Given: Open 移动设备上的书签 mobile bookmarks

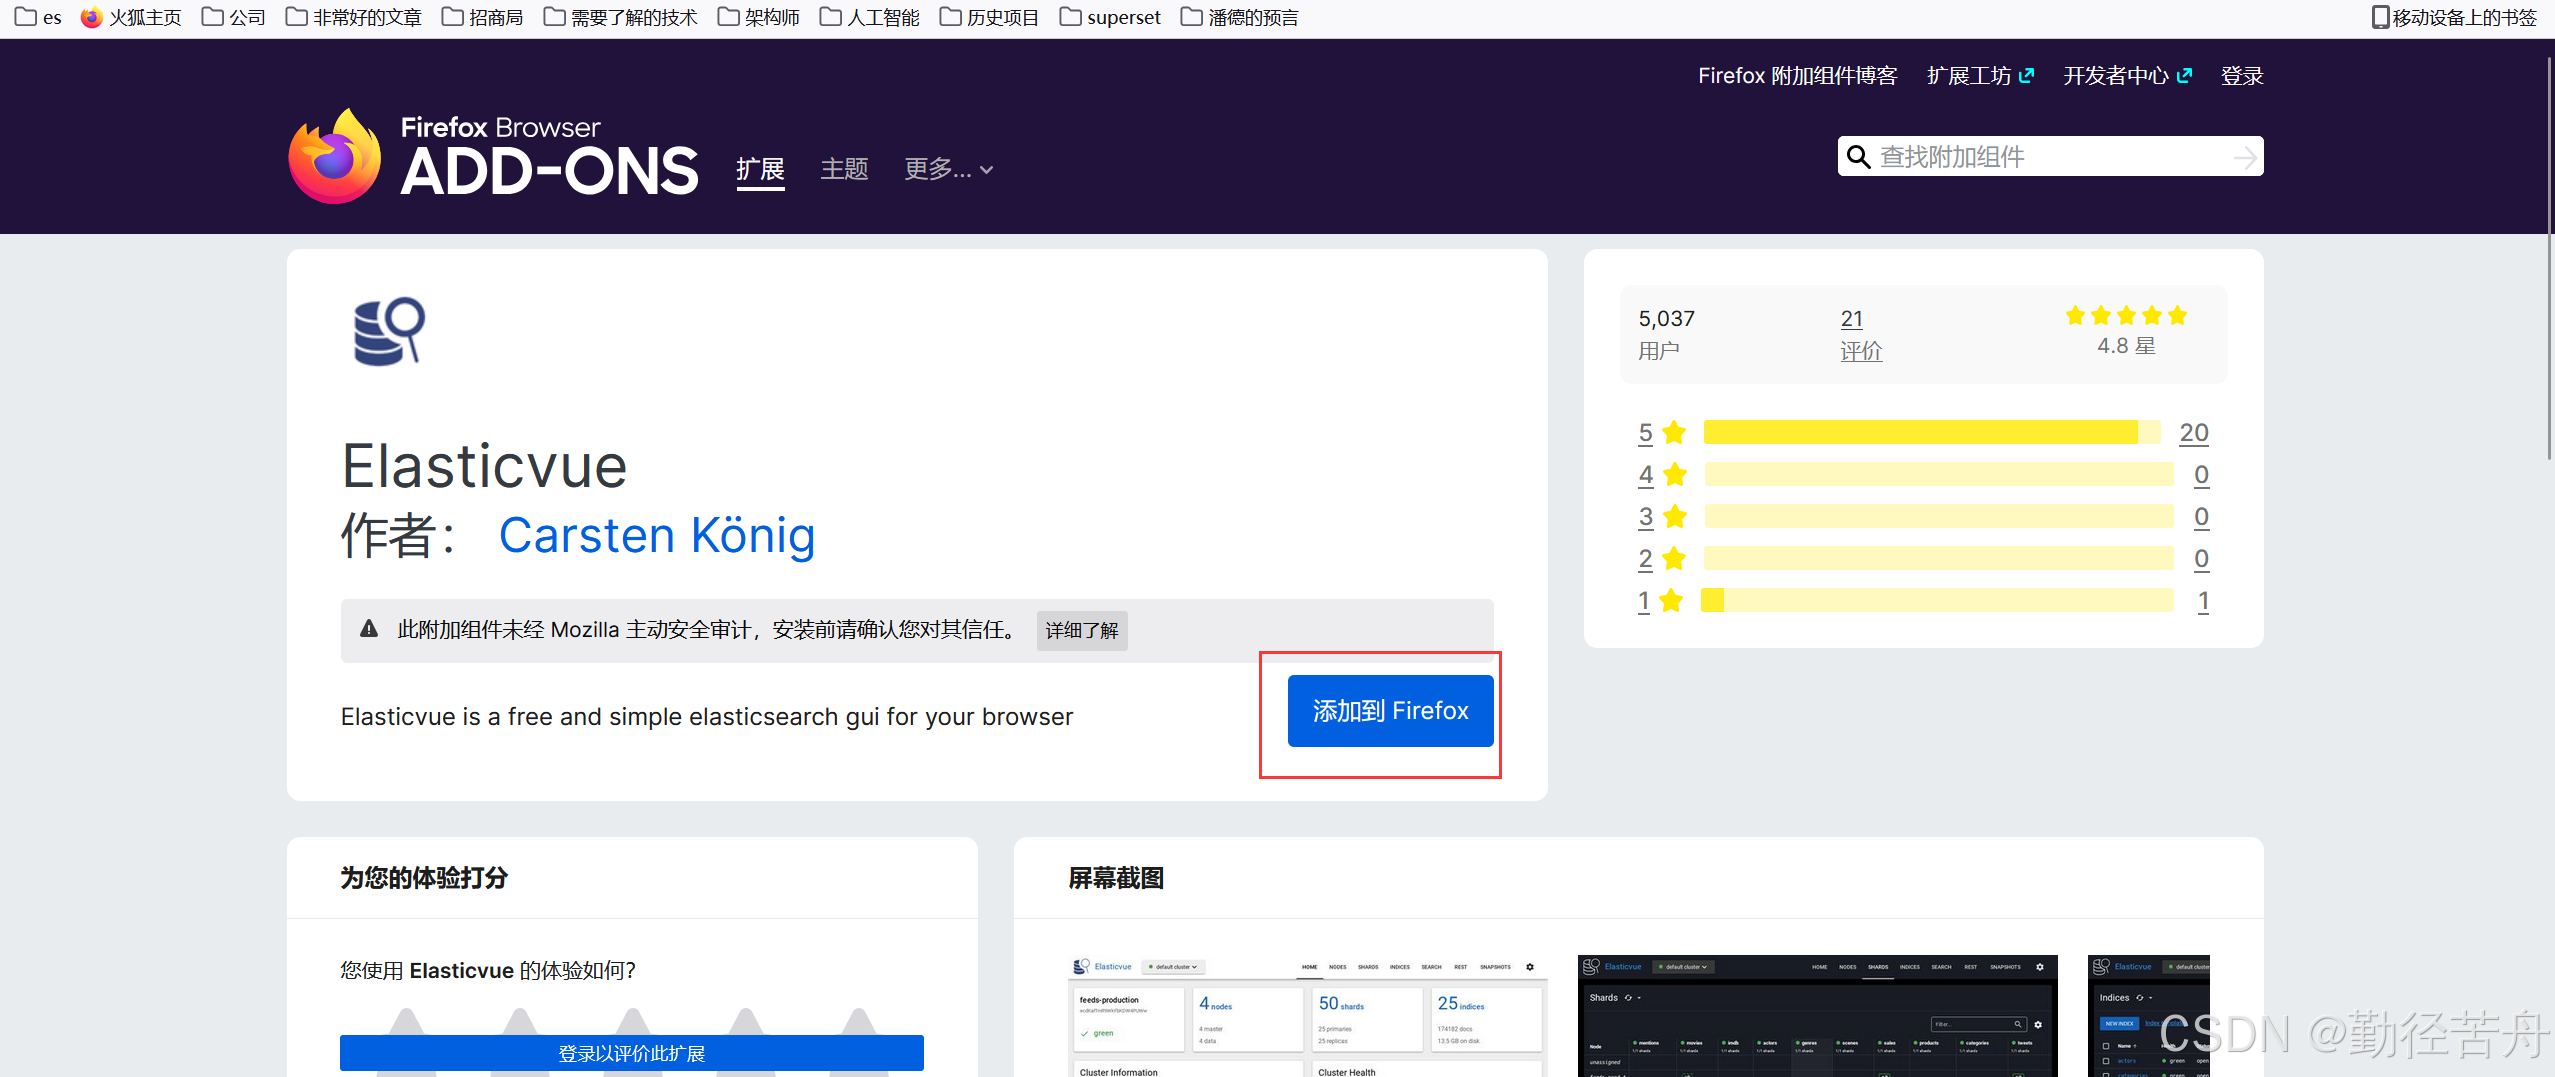Looking at the screenshot, I should [2455, 17].
